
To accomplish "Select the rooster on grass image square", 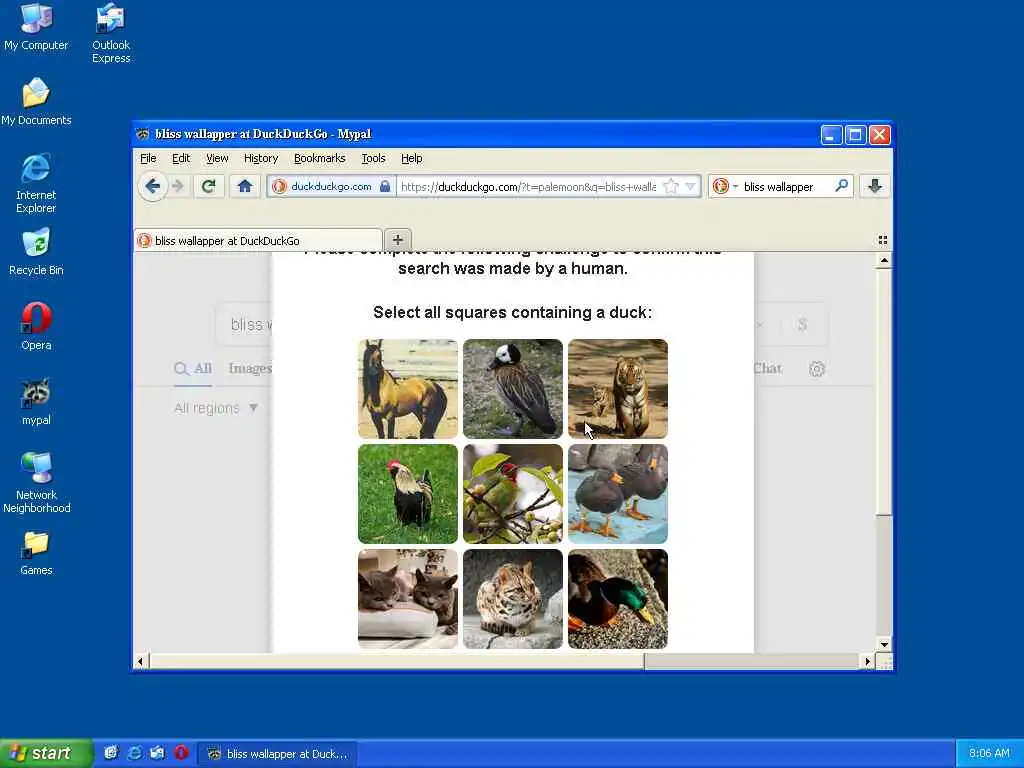I will pyautogui.click(x=408, y=494).
